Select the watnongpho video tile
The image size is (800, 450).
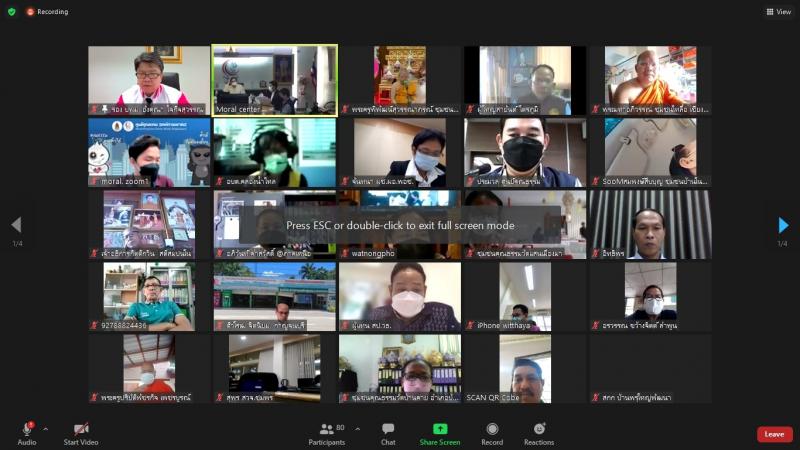click(400, 224)
